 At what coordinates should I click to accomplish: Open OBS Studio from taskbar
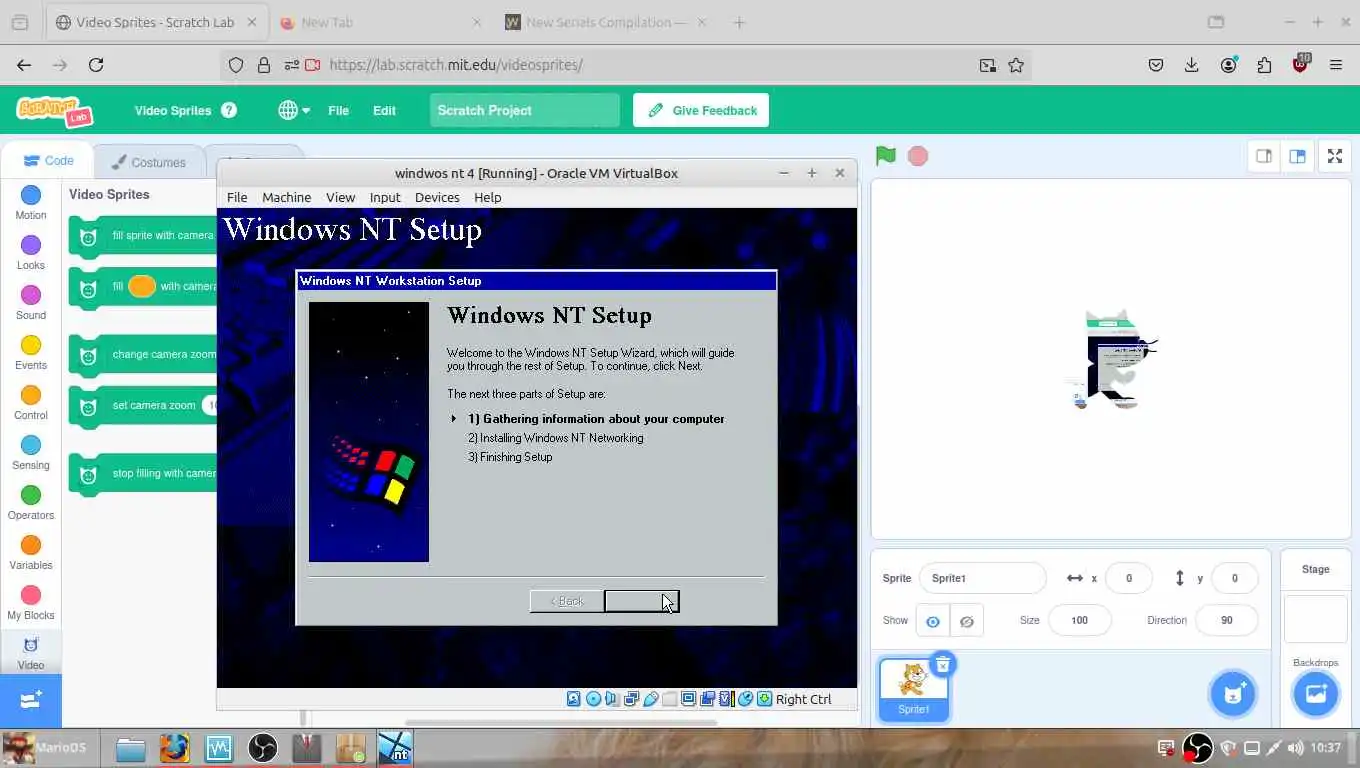pyautogui.click(x=262, y=748)
